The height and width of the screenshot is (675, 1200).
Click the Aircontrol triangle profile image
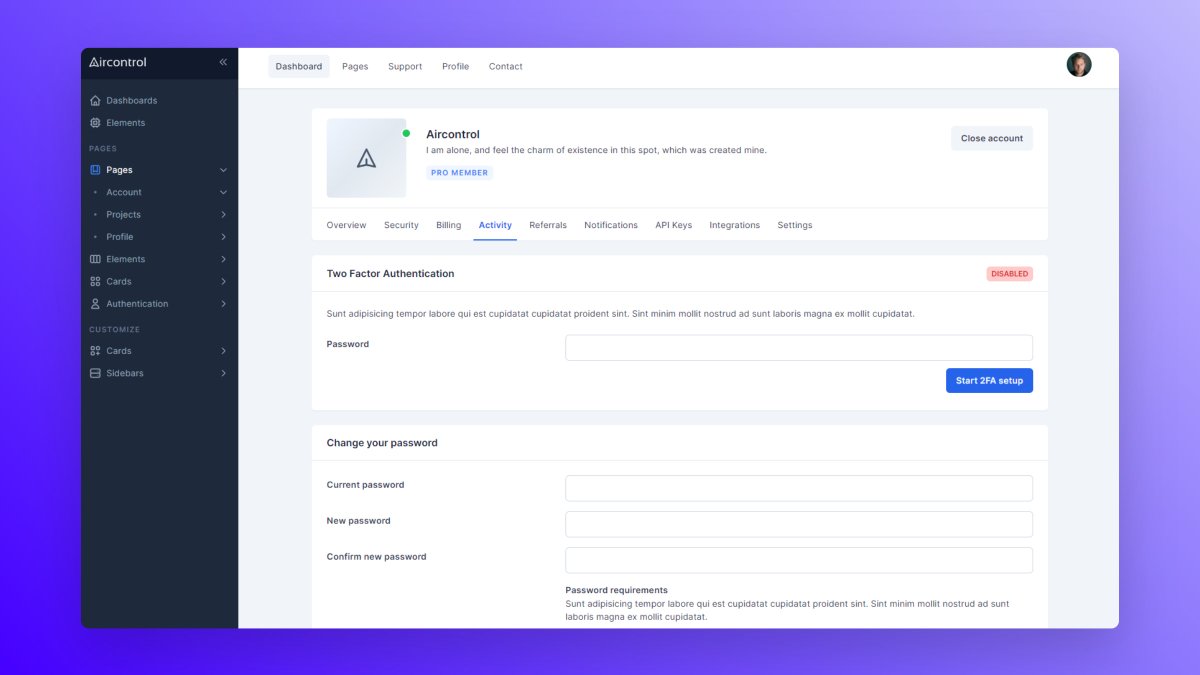click(x=366, y=158)
